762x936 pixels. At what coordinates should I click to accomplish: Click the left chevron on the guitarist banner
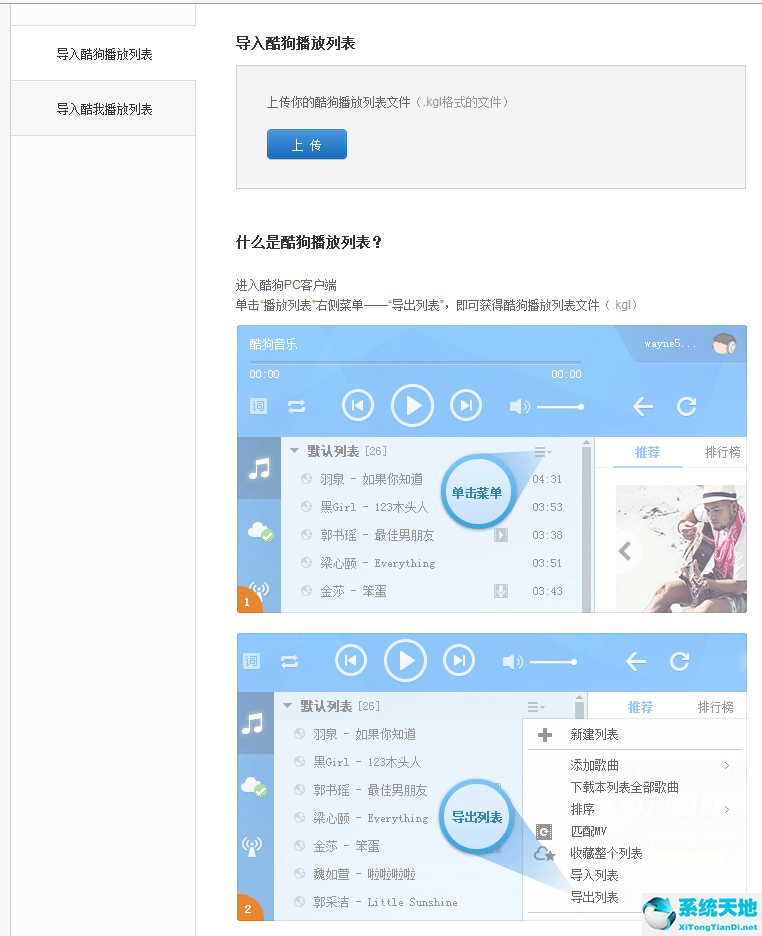[625, 550]
